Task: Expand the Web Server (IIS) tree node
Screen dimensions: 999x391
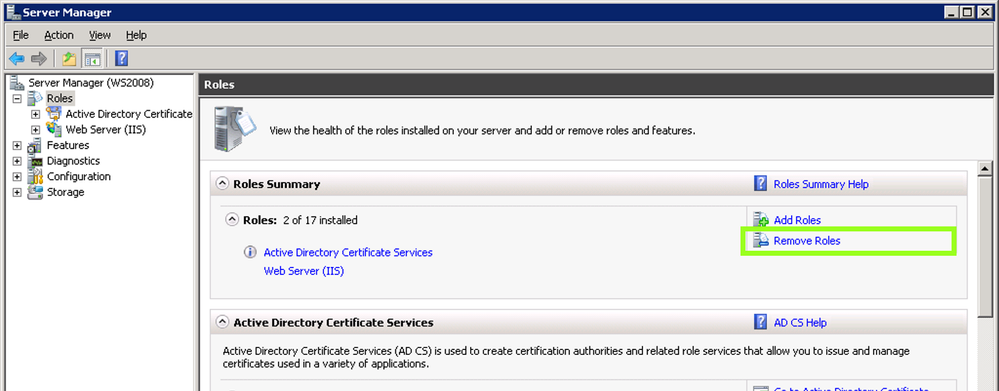Action: [36, 130]
